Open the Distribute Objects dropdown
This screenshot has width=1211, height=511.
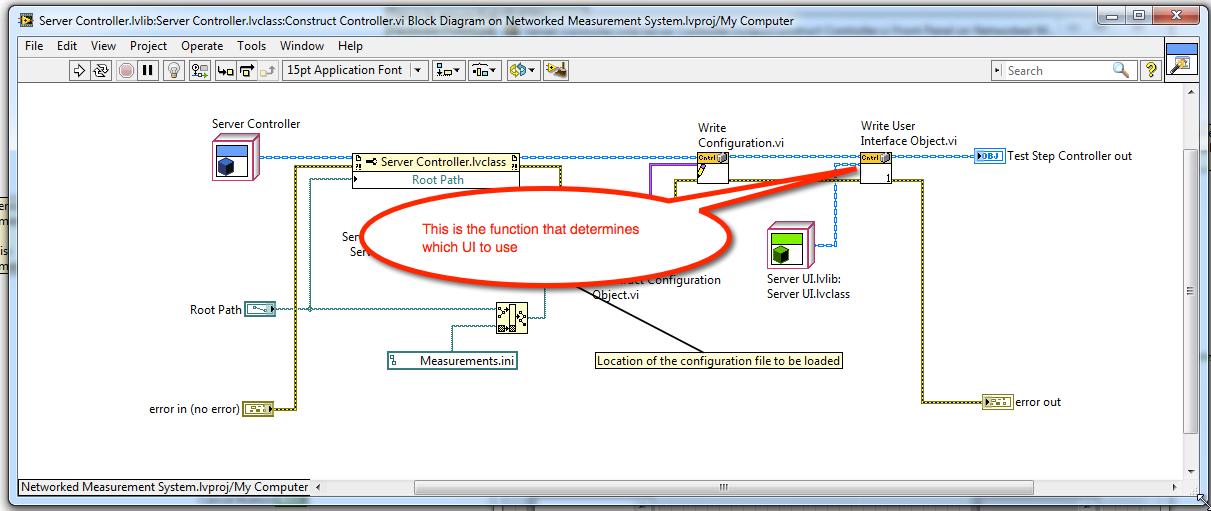point(484,70)
